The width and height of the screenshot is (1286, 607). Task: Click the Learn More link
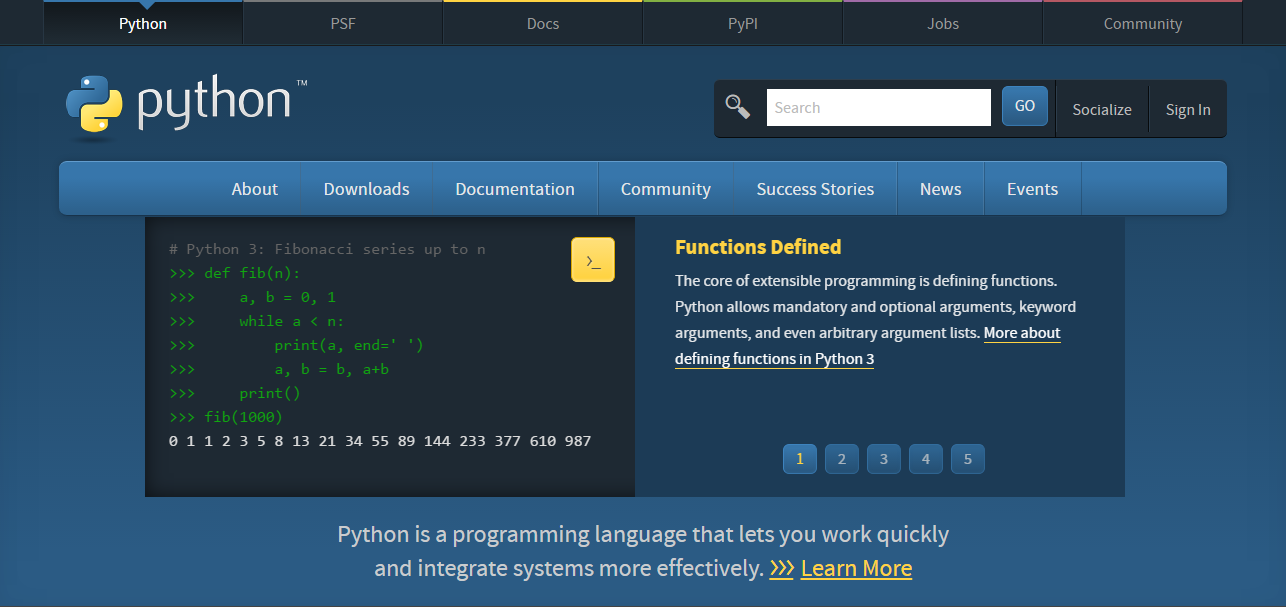[x=856, y=568]
